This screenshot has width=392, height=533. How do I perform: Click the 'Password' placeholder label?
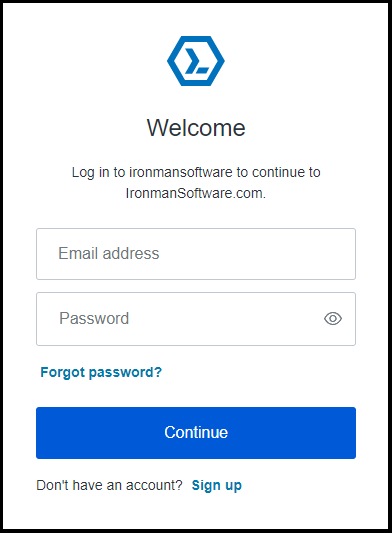[94, 319]
